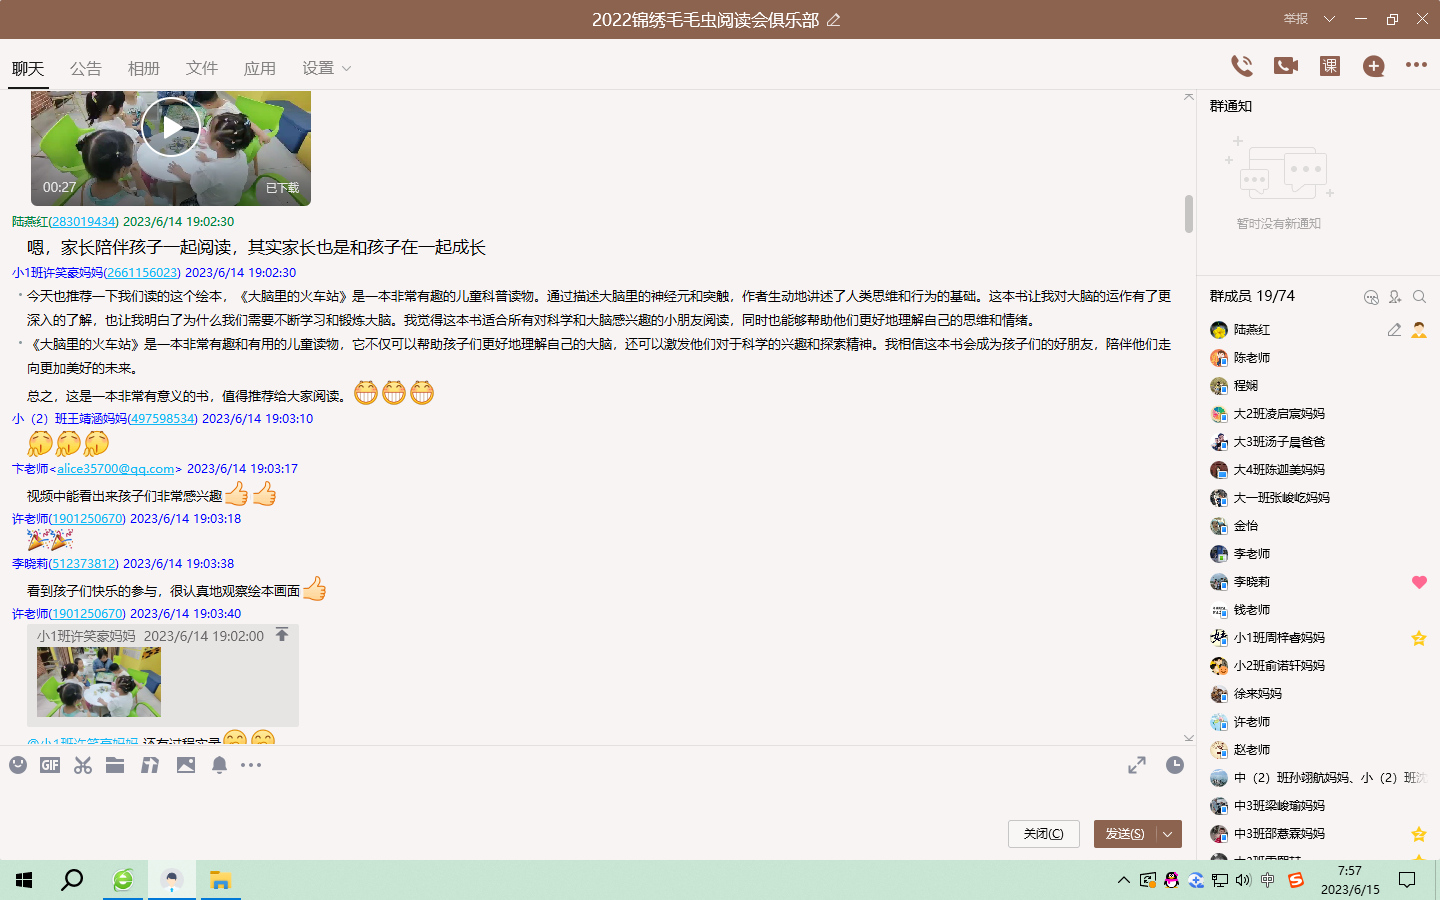The height and width of the screenshot is (900, 1440).
Task: Switch to the 文件 tab
Action: (202, 68)
